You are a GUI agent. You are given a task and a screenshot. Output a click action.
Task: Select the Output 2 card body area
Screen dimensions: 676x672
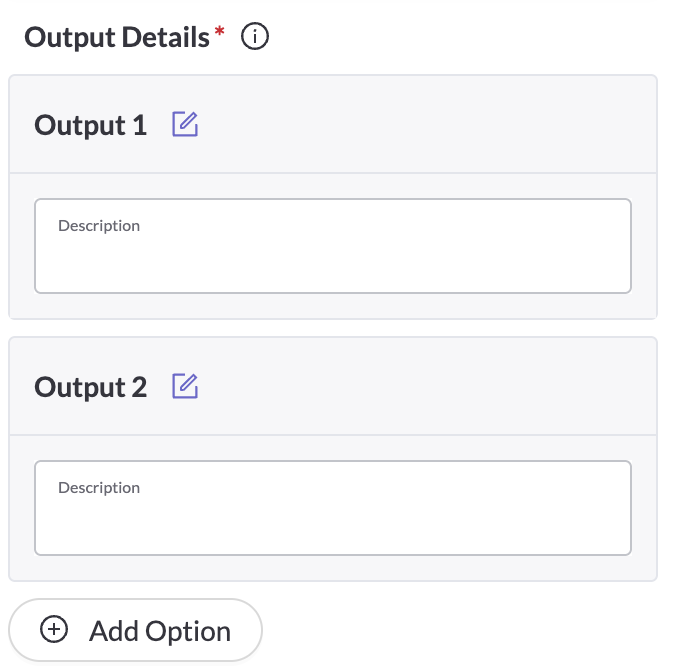pos(332,567)
